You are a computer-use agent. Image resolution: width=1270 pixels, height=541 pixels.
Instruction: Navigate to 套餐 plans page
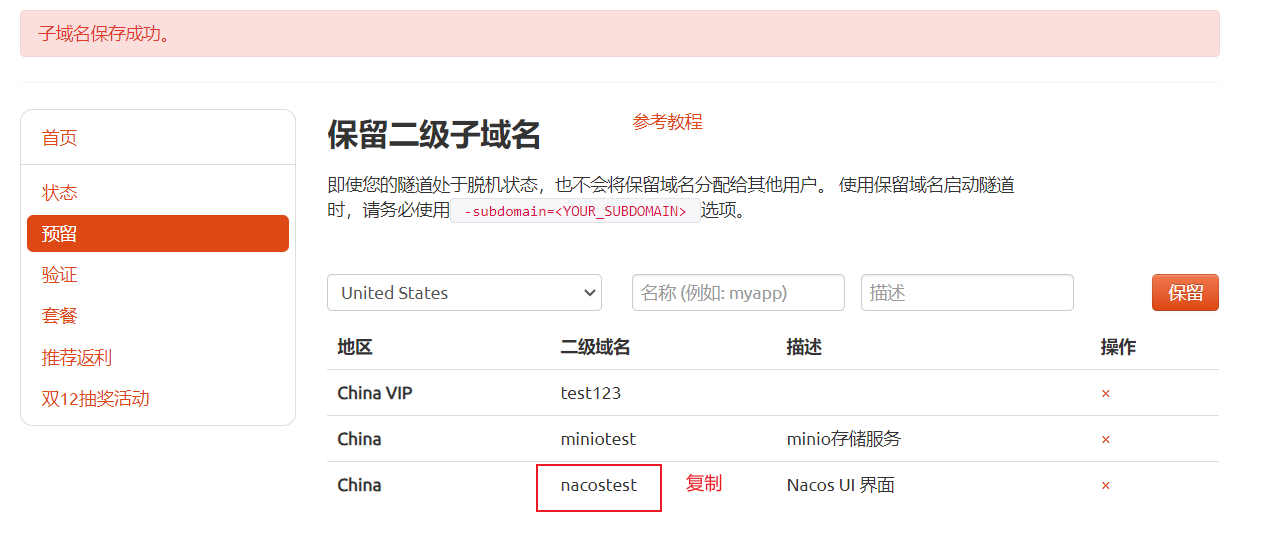click(59, 316)
